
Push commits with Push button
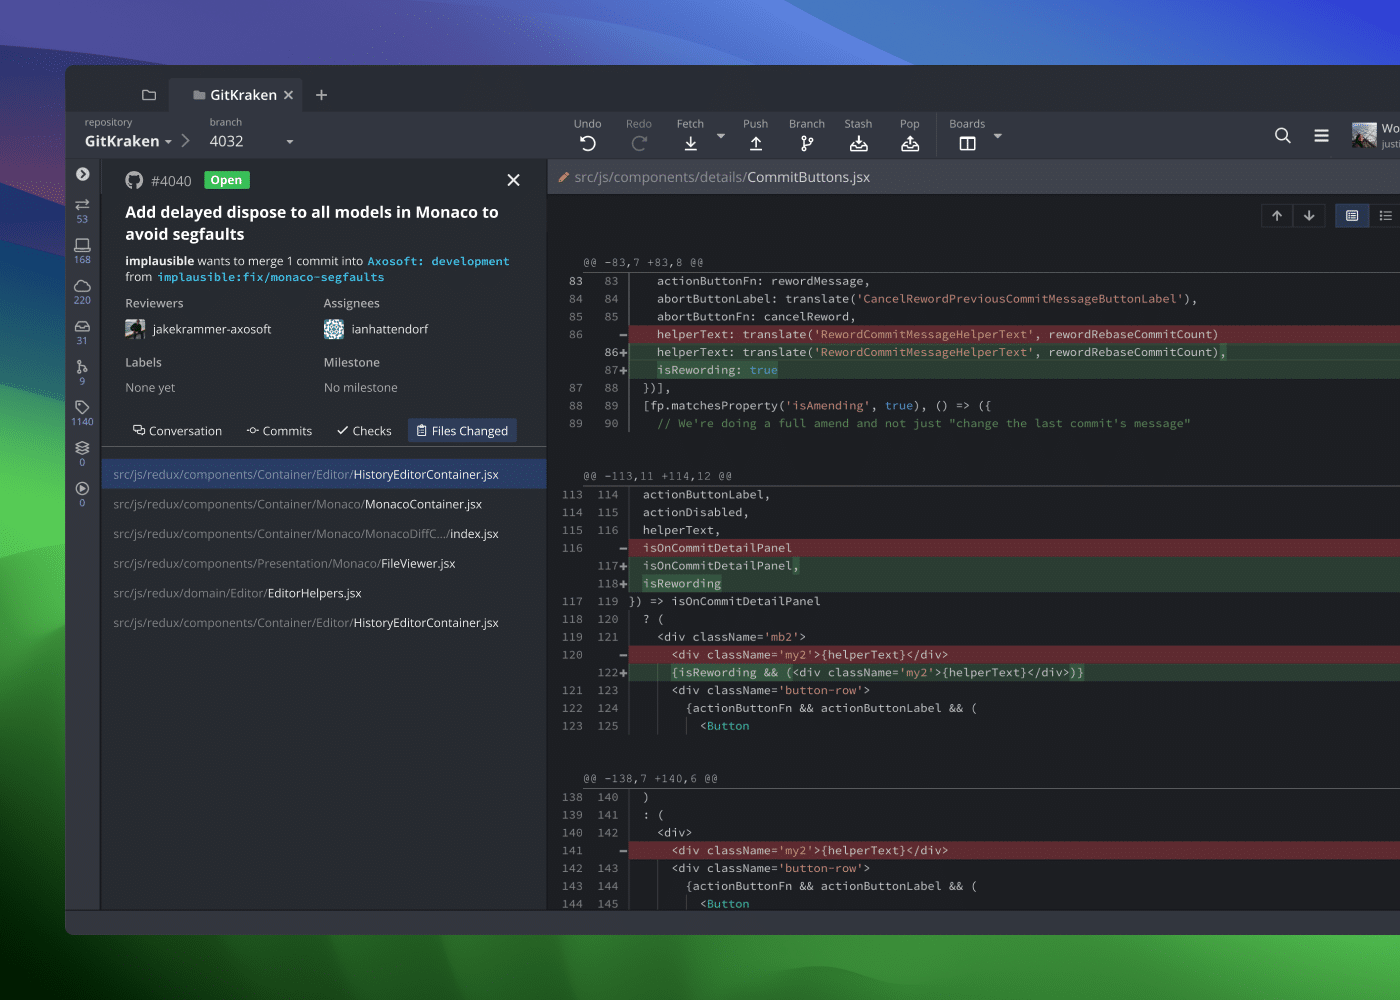click(x=756, y=136)
